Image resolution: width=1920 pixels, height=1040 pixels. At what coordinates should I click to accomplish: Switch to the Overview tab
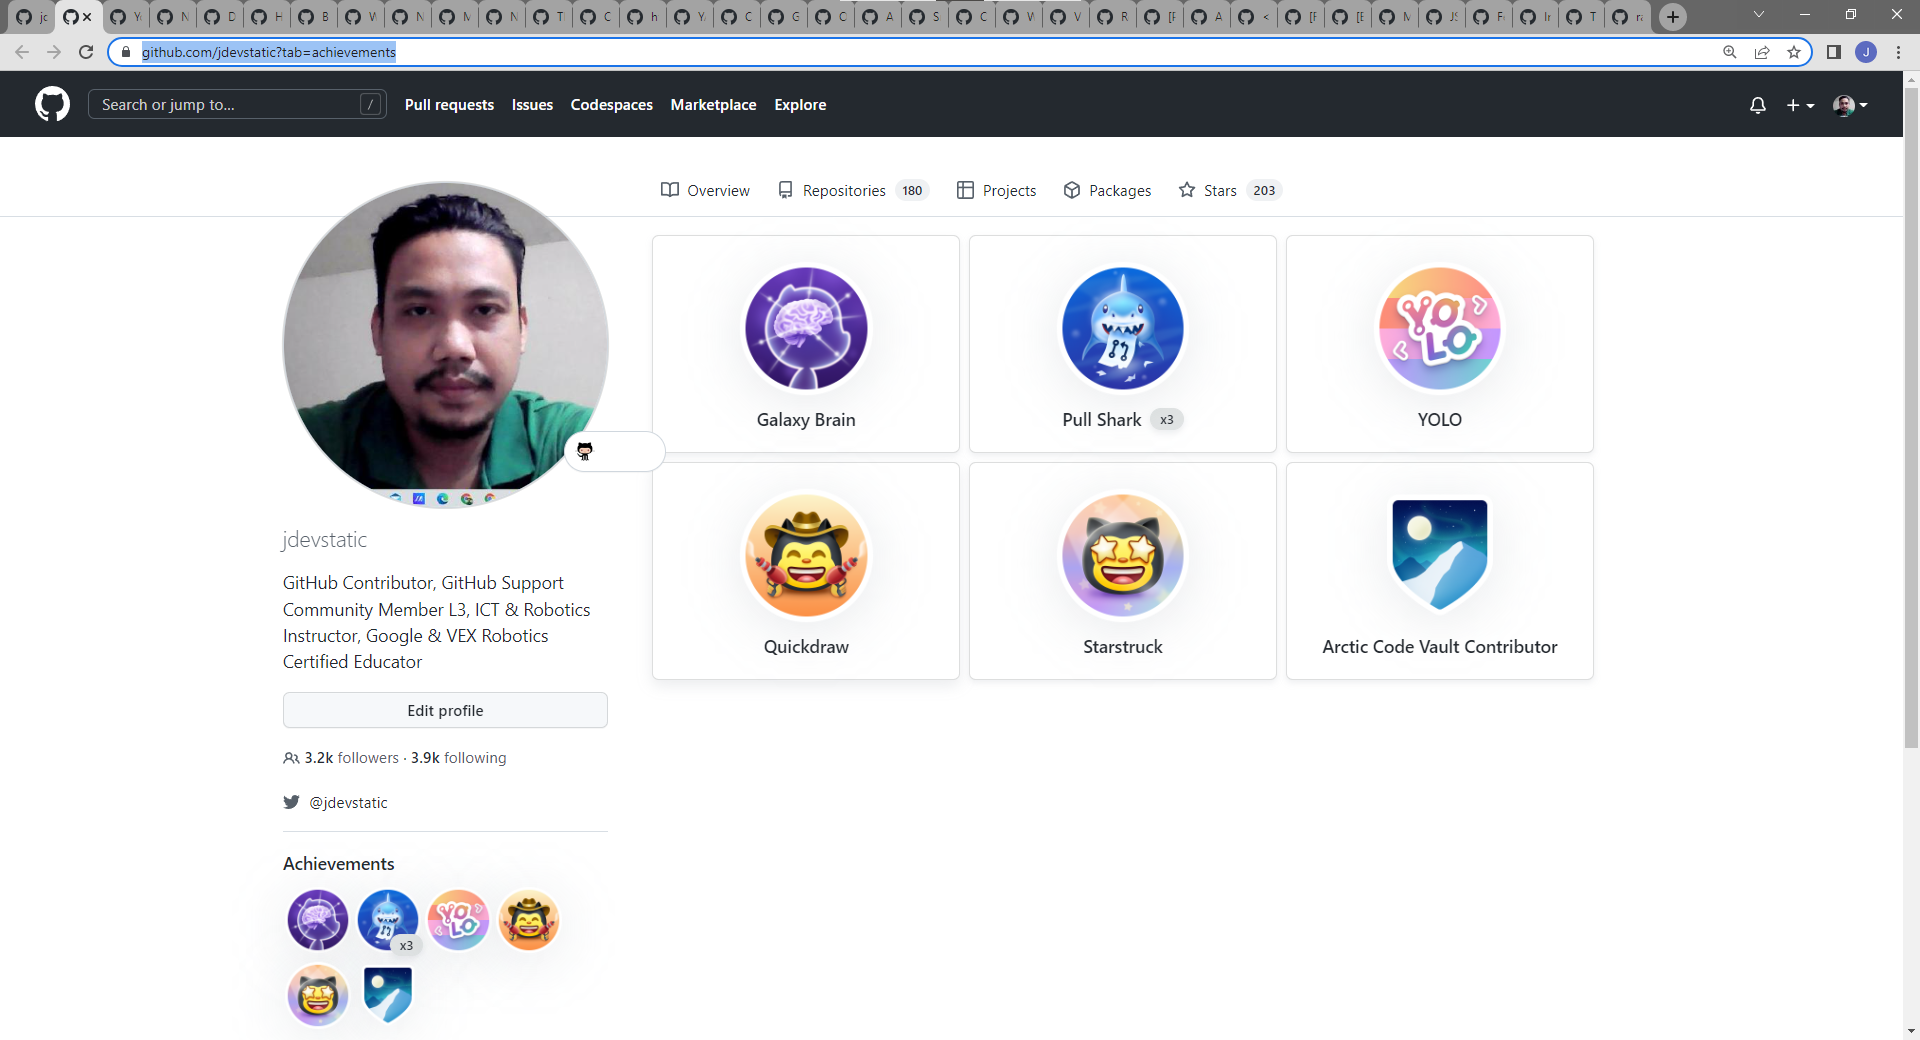coord(705,190)
